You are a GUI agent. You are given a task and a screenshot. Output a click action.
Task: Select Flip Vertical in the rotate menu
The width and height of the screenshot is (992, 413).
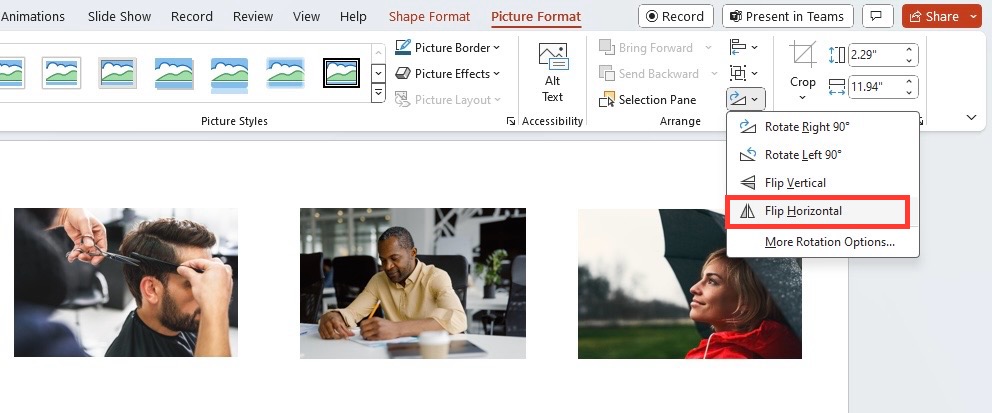(x=822, y=183)
